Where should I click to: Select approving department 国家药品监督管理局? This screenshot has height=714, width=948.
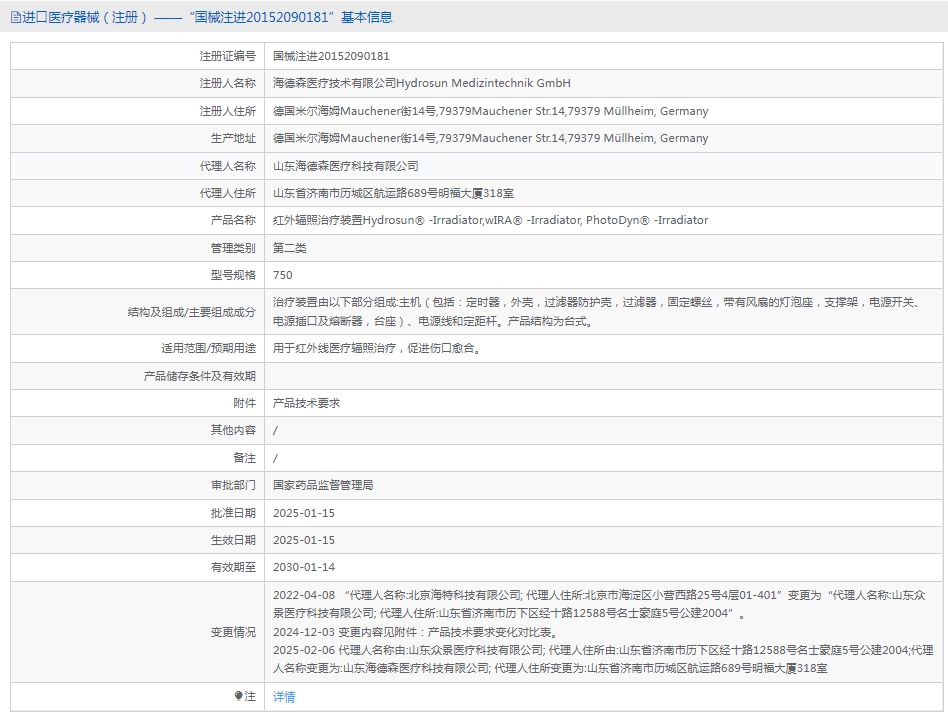pos(323,485)
